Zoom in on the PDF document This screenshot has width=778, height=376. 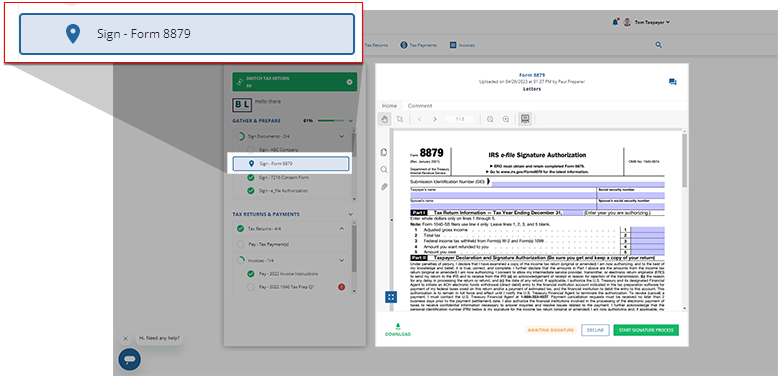pyautogui.click(x=506, y=119)
